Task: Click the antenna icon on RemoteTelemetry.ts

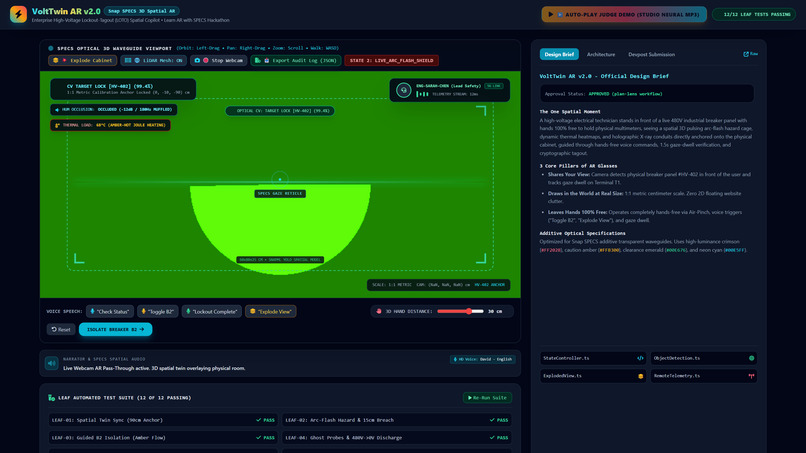Action: click(x=751, y=376)
